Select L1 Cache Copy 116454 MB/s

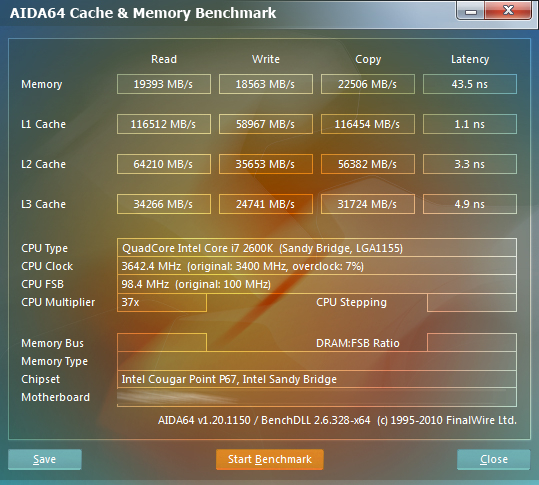[x=368, y=124]
